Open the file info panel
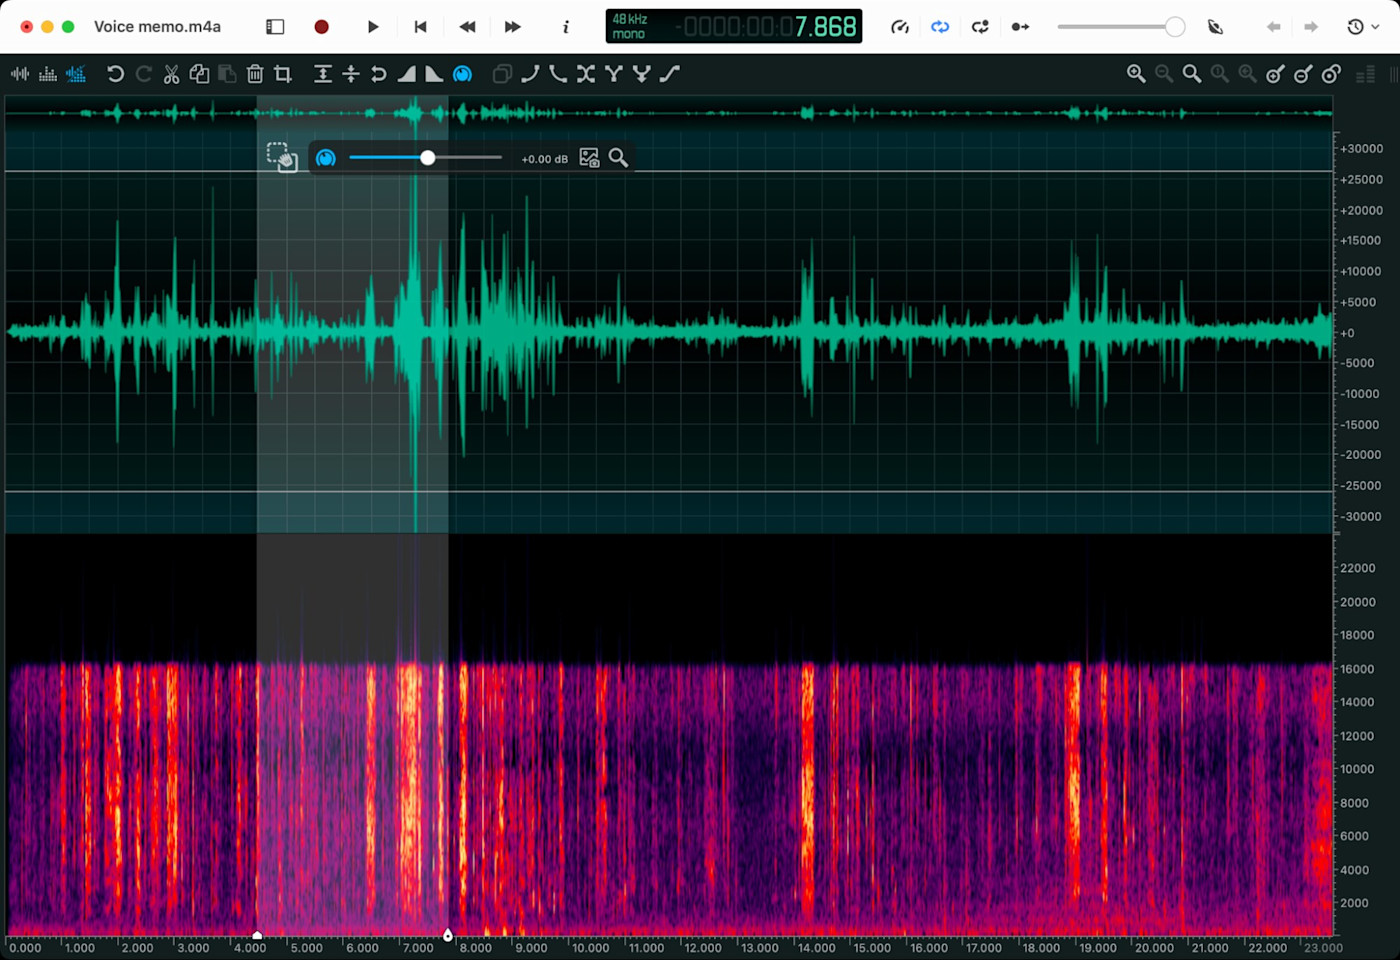 566,27
